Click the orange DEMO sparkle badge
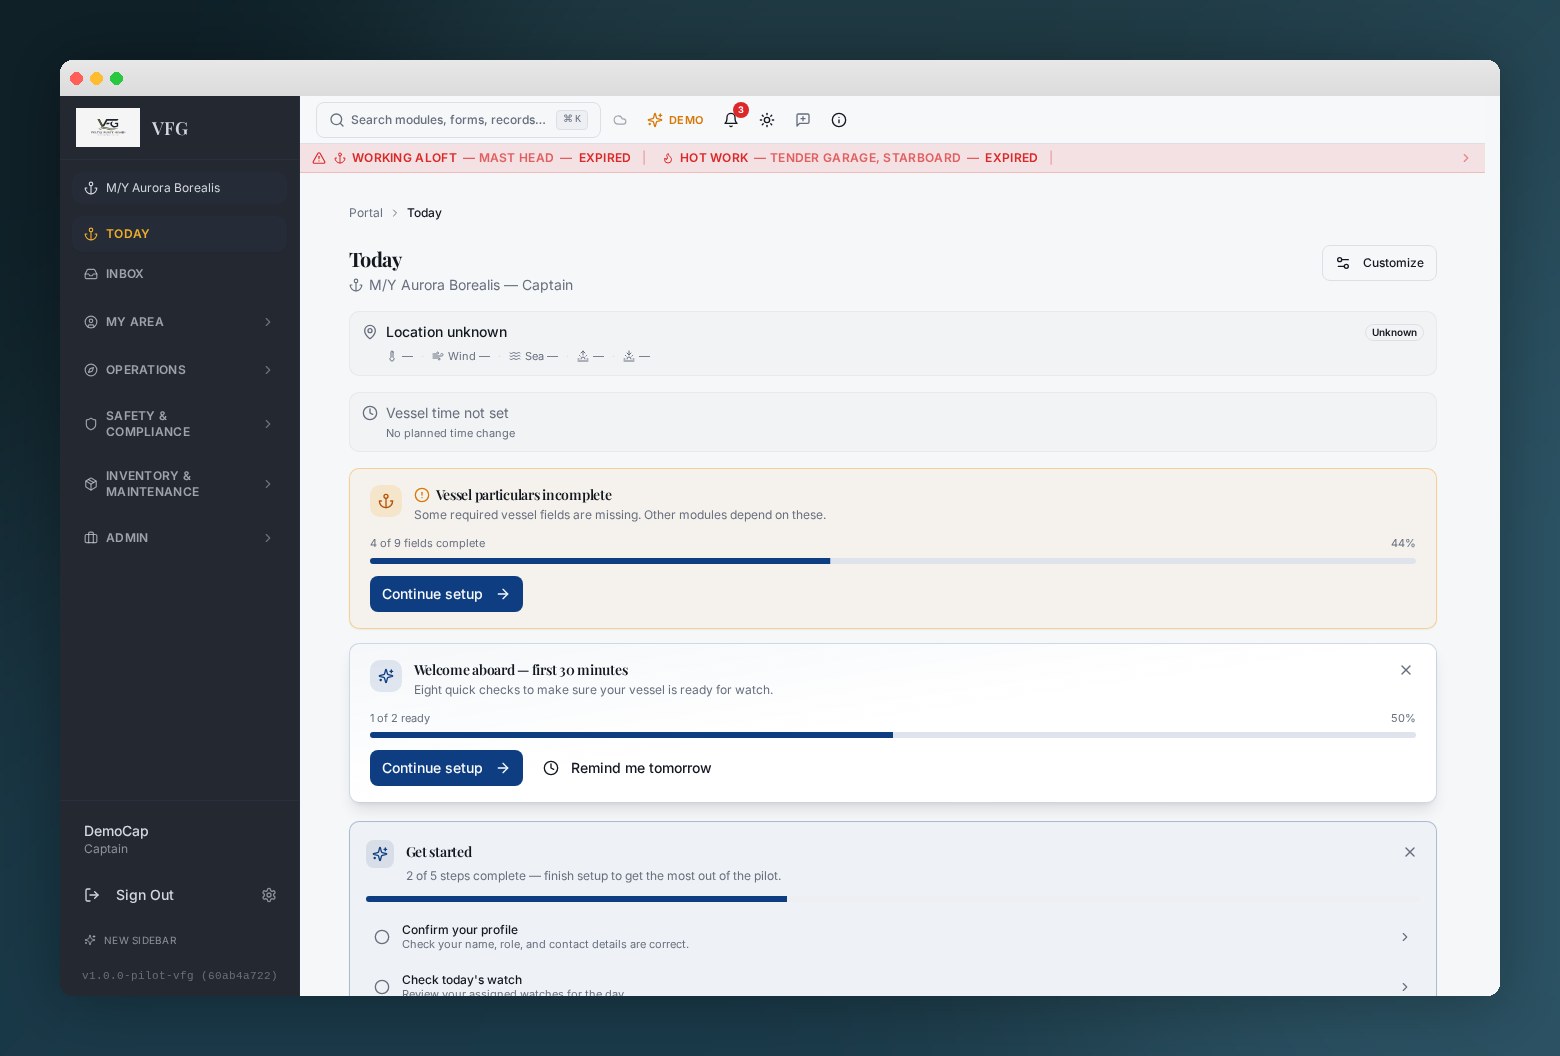Screen dimensions: 1560x1056 point(675,120)
